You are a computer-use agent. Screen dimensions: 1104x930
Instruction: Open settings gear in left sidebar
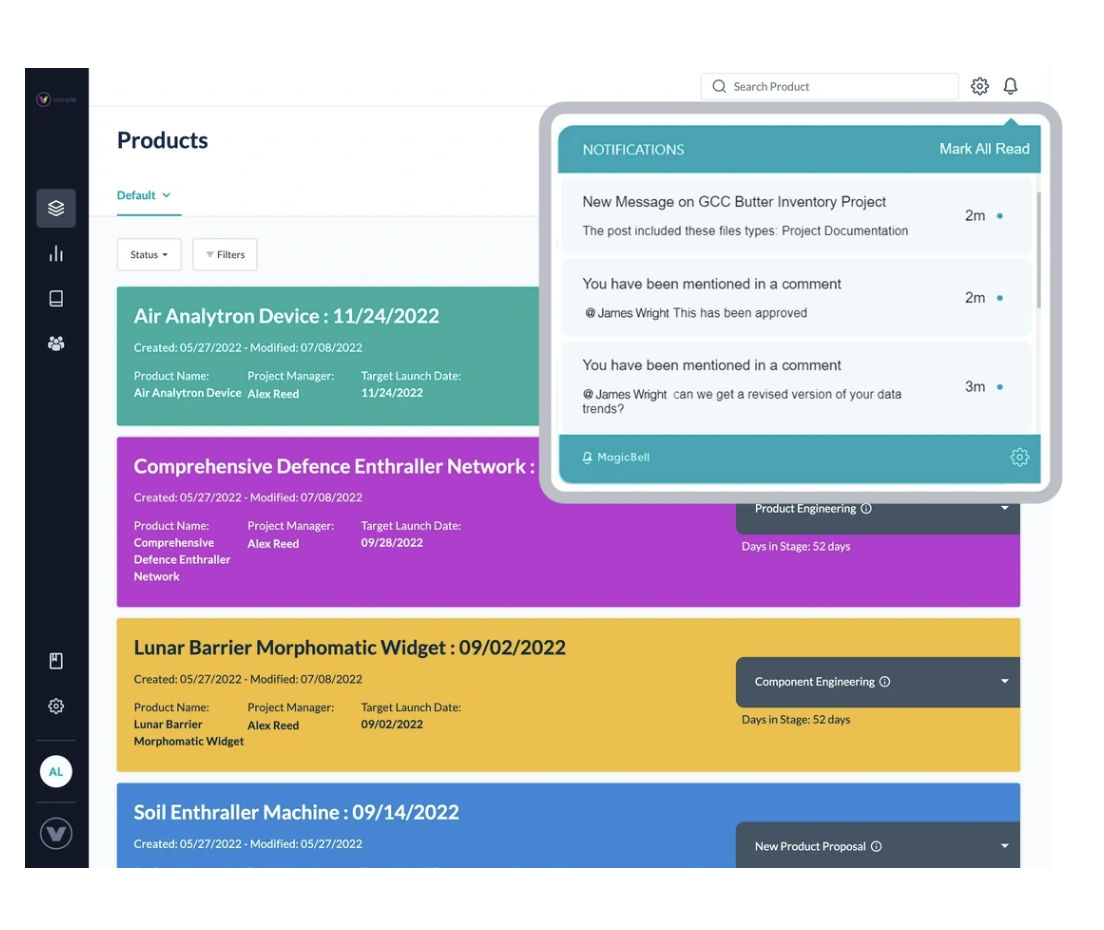56,706
